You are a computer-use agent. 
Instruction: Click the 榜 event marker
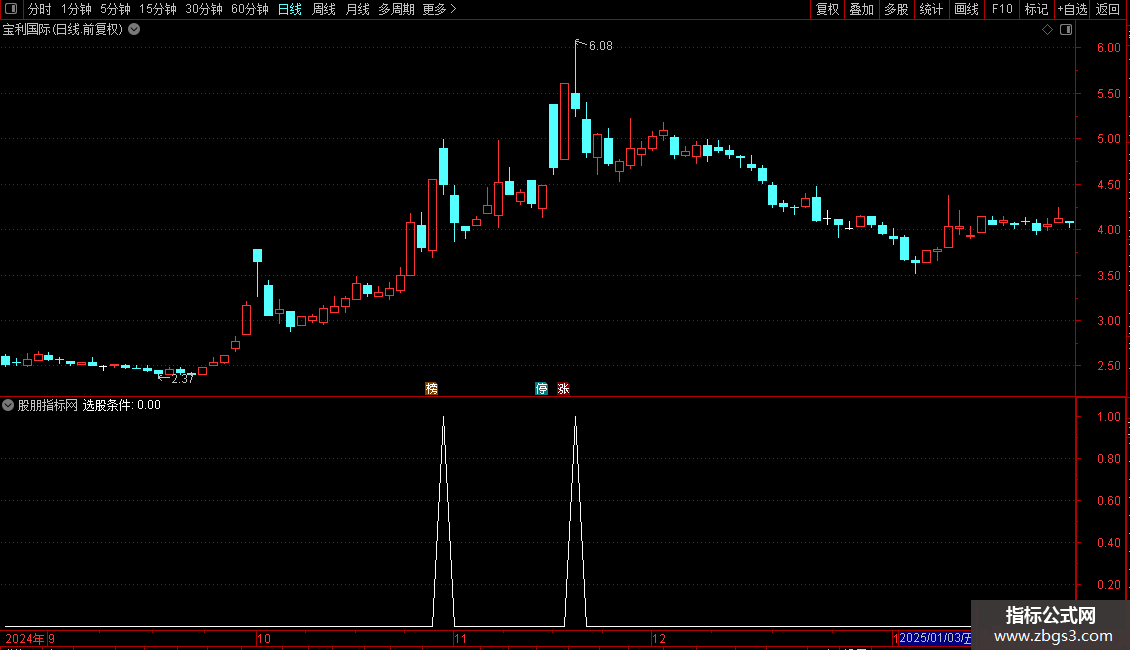[x=432, y=389]
